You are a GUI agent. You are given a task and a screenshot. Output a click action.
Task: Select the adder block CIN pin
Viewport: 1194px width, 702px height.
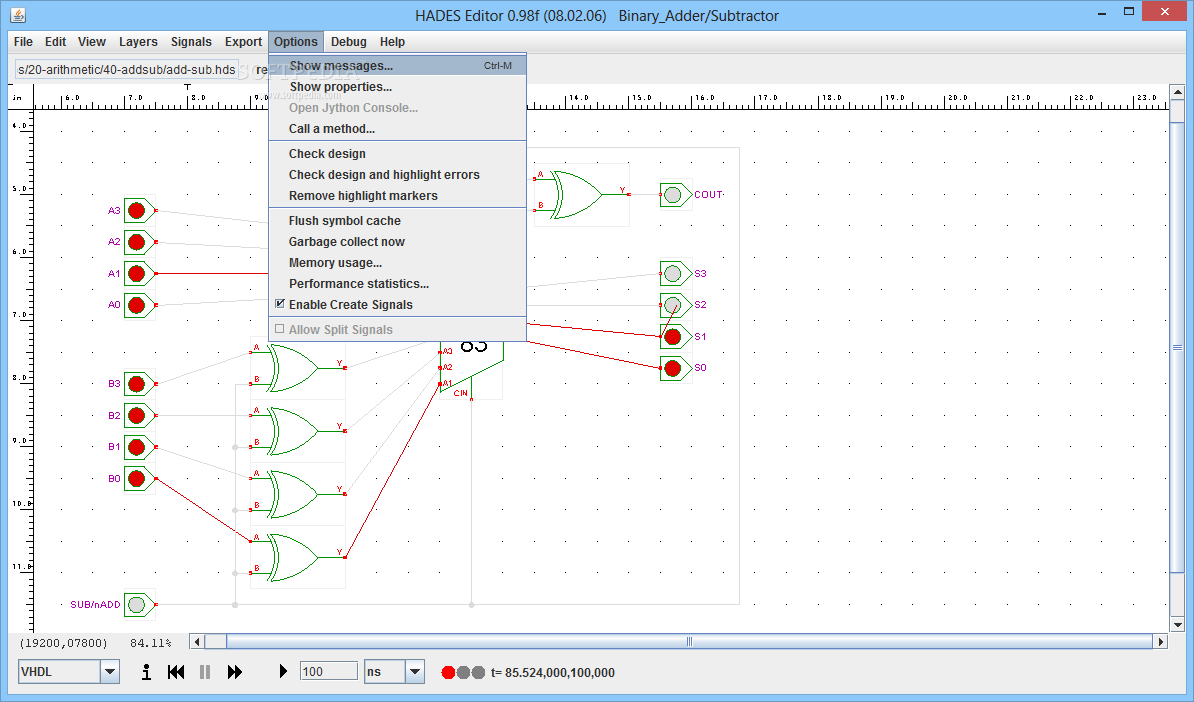coord(471,398)
